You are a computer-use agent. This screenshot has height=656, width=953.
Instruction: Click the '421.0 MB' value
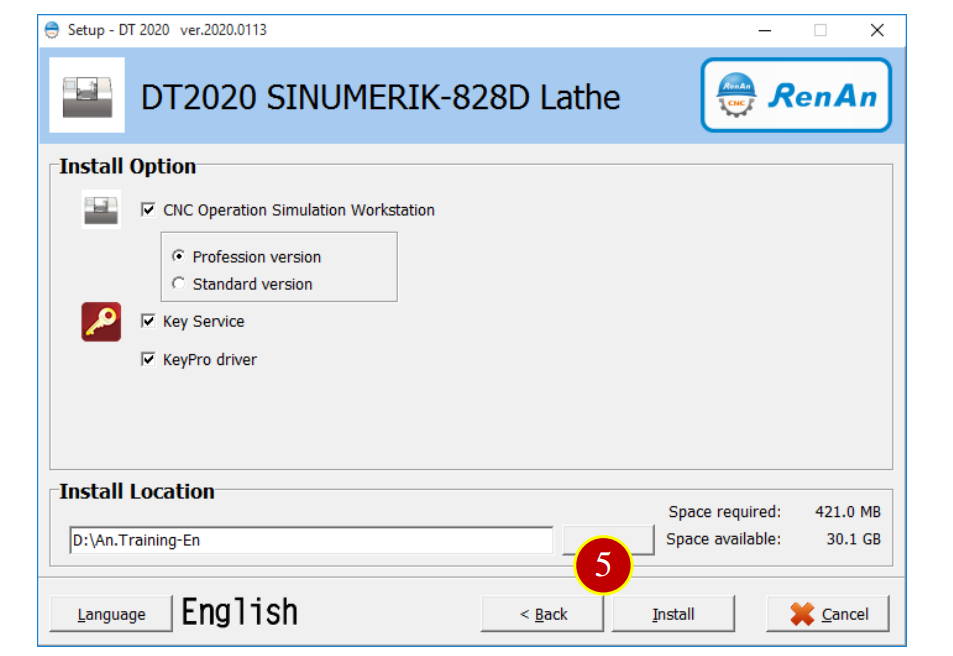[848, 512]
